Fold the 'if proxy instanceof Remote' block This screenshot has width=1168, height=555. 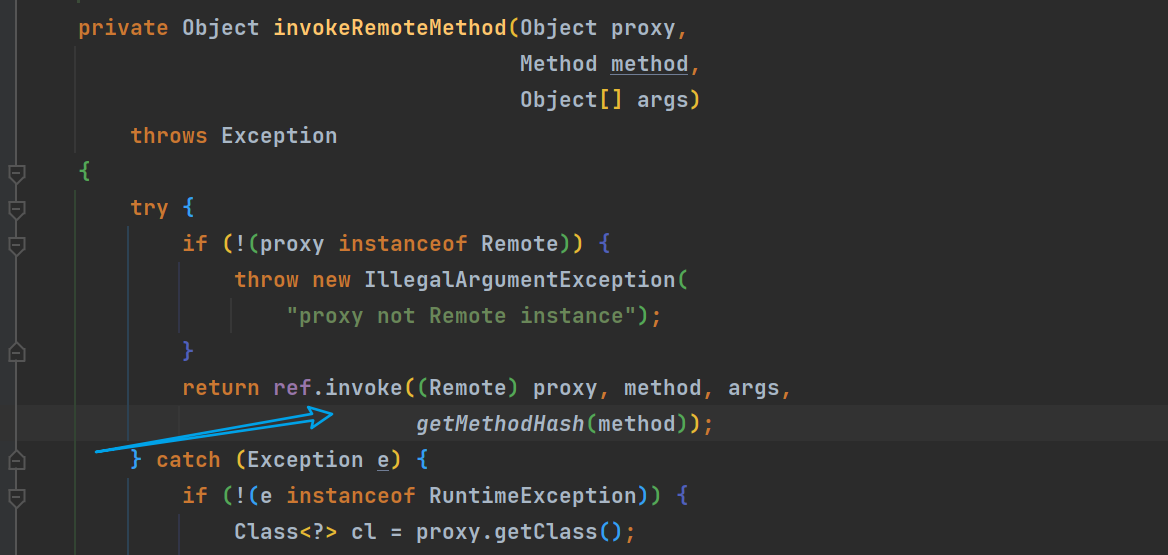click(x=15, y=245)
